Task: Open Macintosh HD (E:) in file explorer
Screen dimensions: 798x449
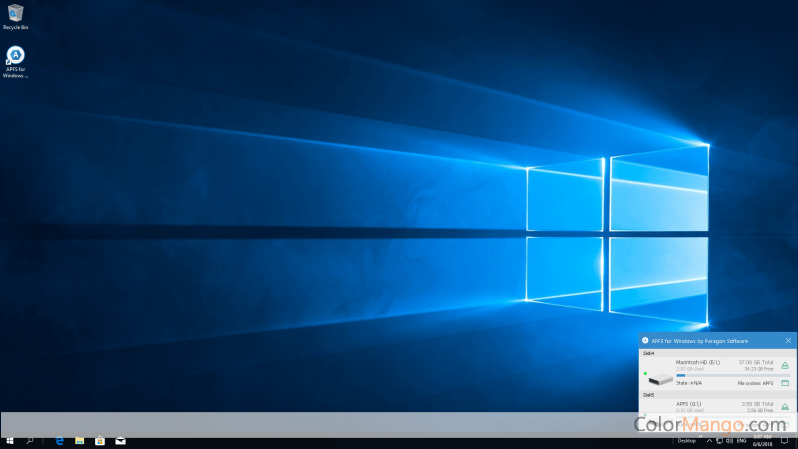Action: tap(785, 383)
